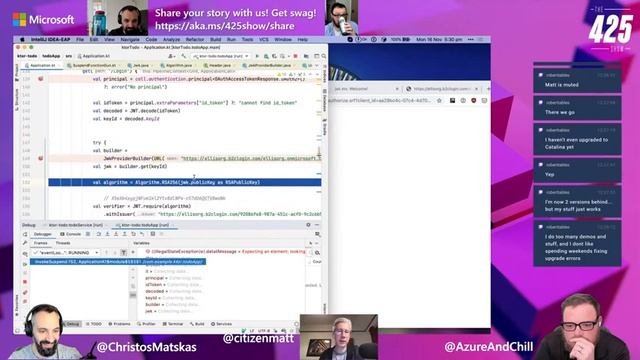
Task: Click the green Run button in the toolbar
Action: click(x=257, y=56)
